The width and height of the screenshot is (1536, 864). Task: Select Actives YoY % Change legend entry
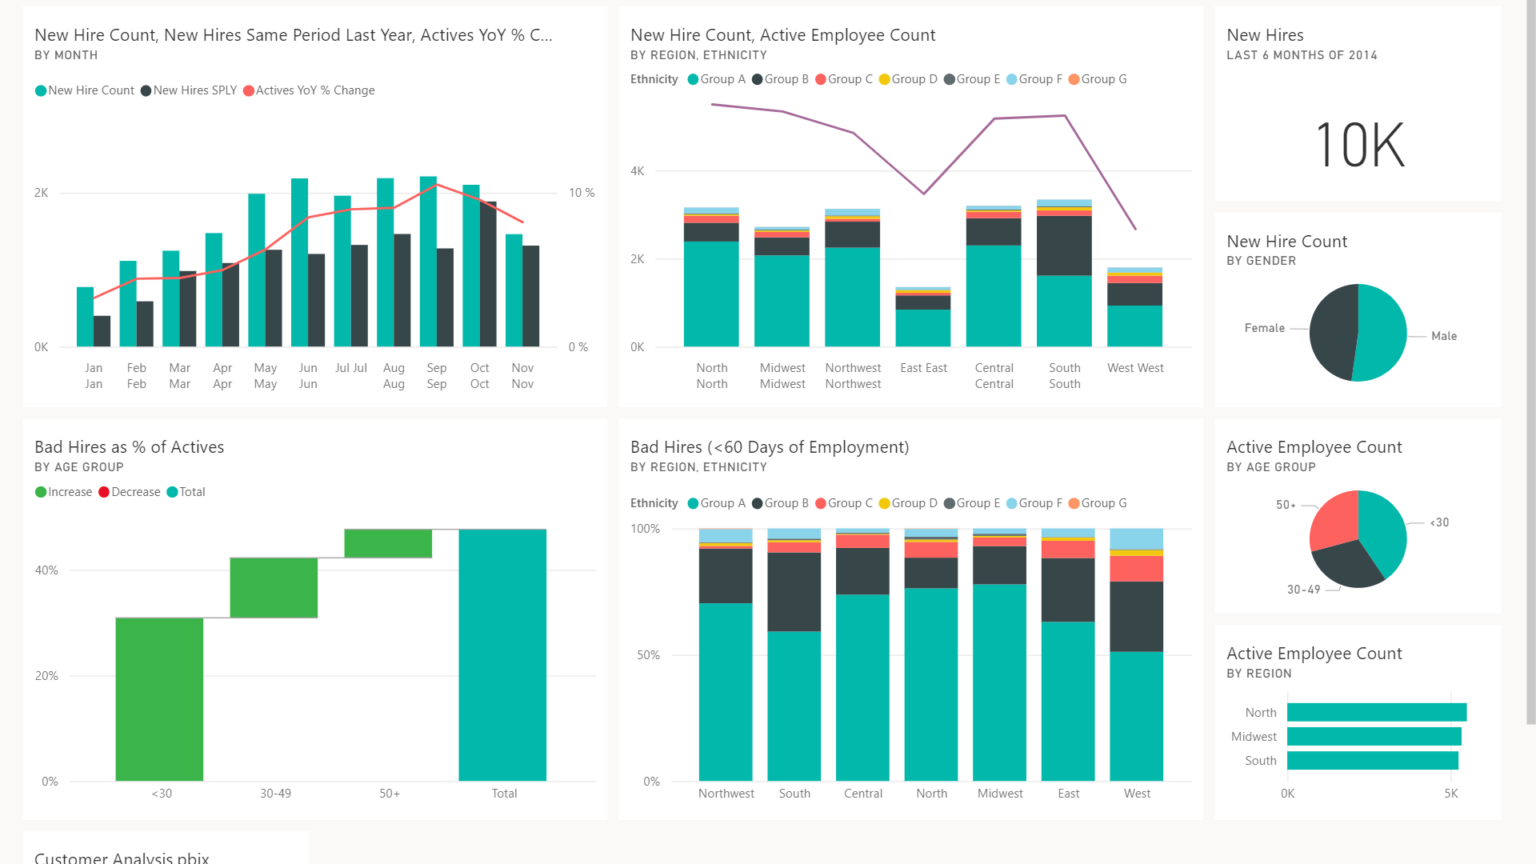309,91
